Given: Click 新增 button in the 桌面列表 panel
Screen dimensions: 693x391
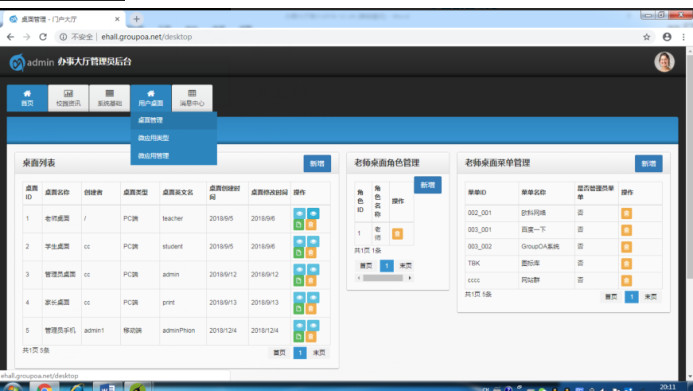Looking at the screenshot, I should pos(317,163).
